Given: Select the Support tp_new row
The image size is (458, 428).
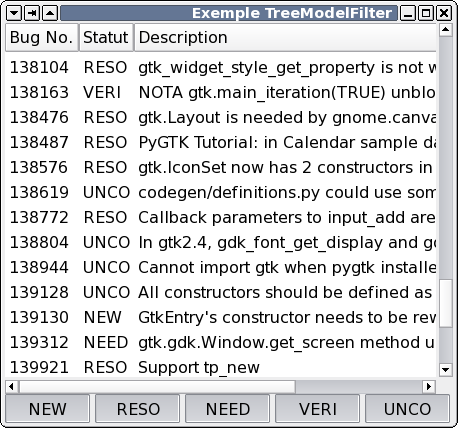Looking at the screenshot, I should pyautogui.click(x=221, y=367).
